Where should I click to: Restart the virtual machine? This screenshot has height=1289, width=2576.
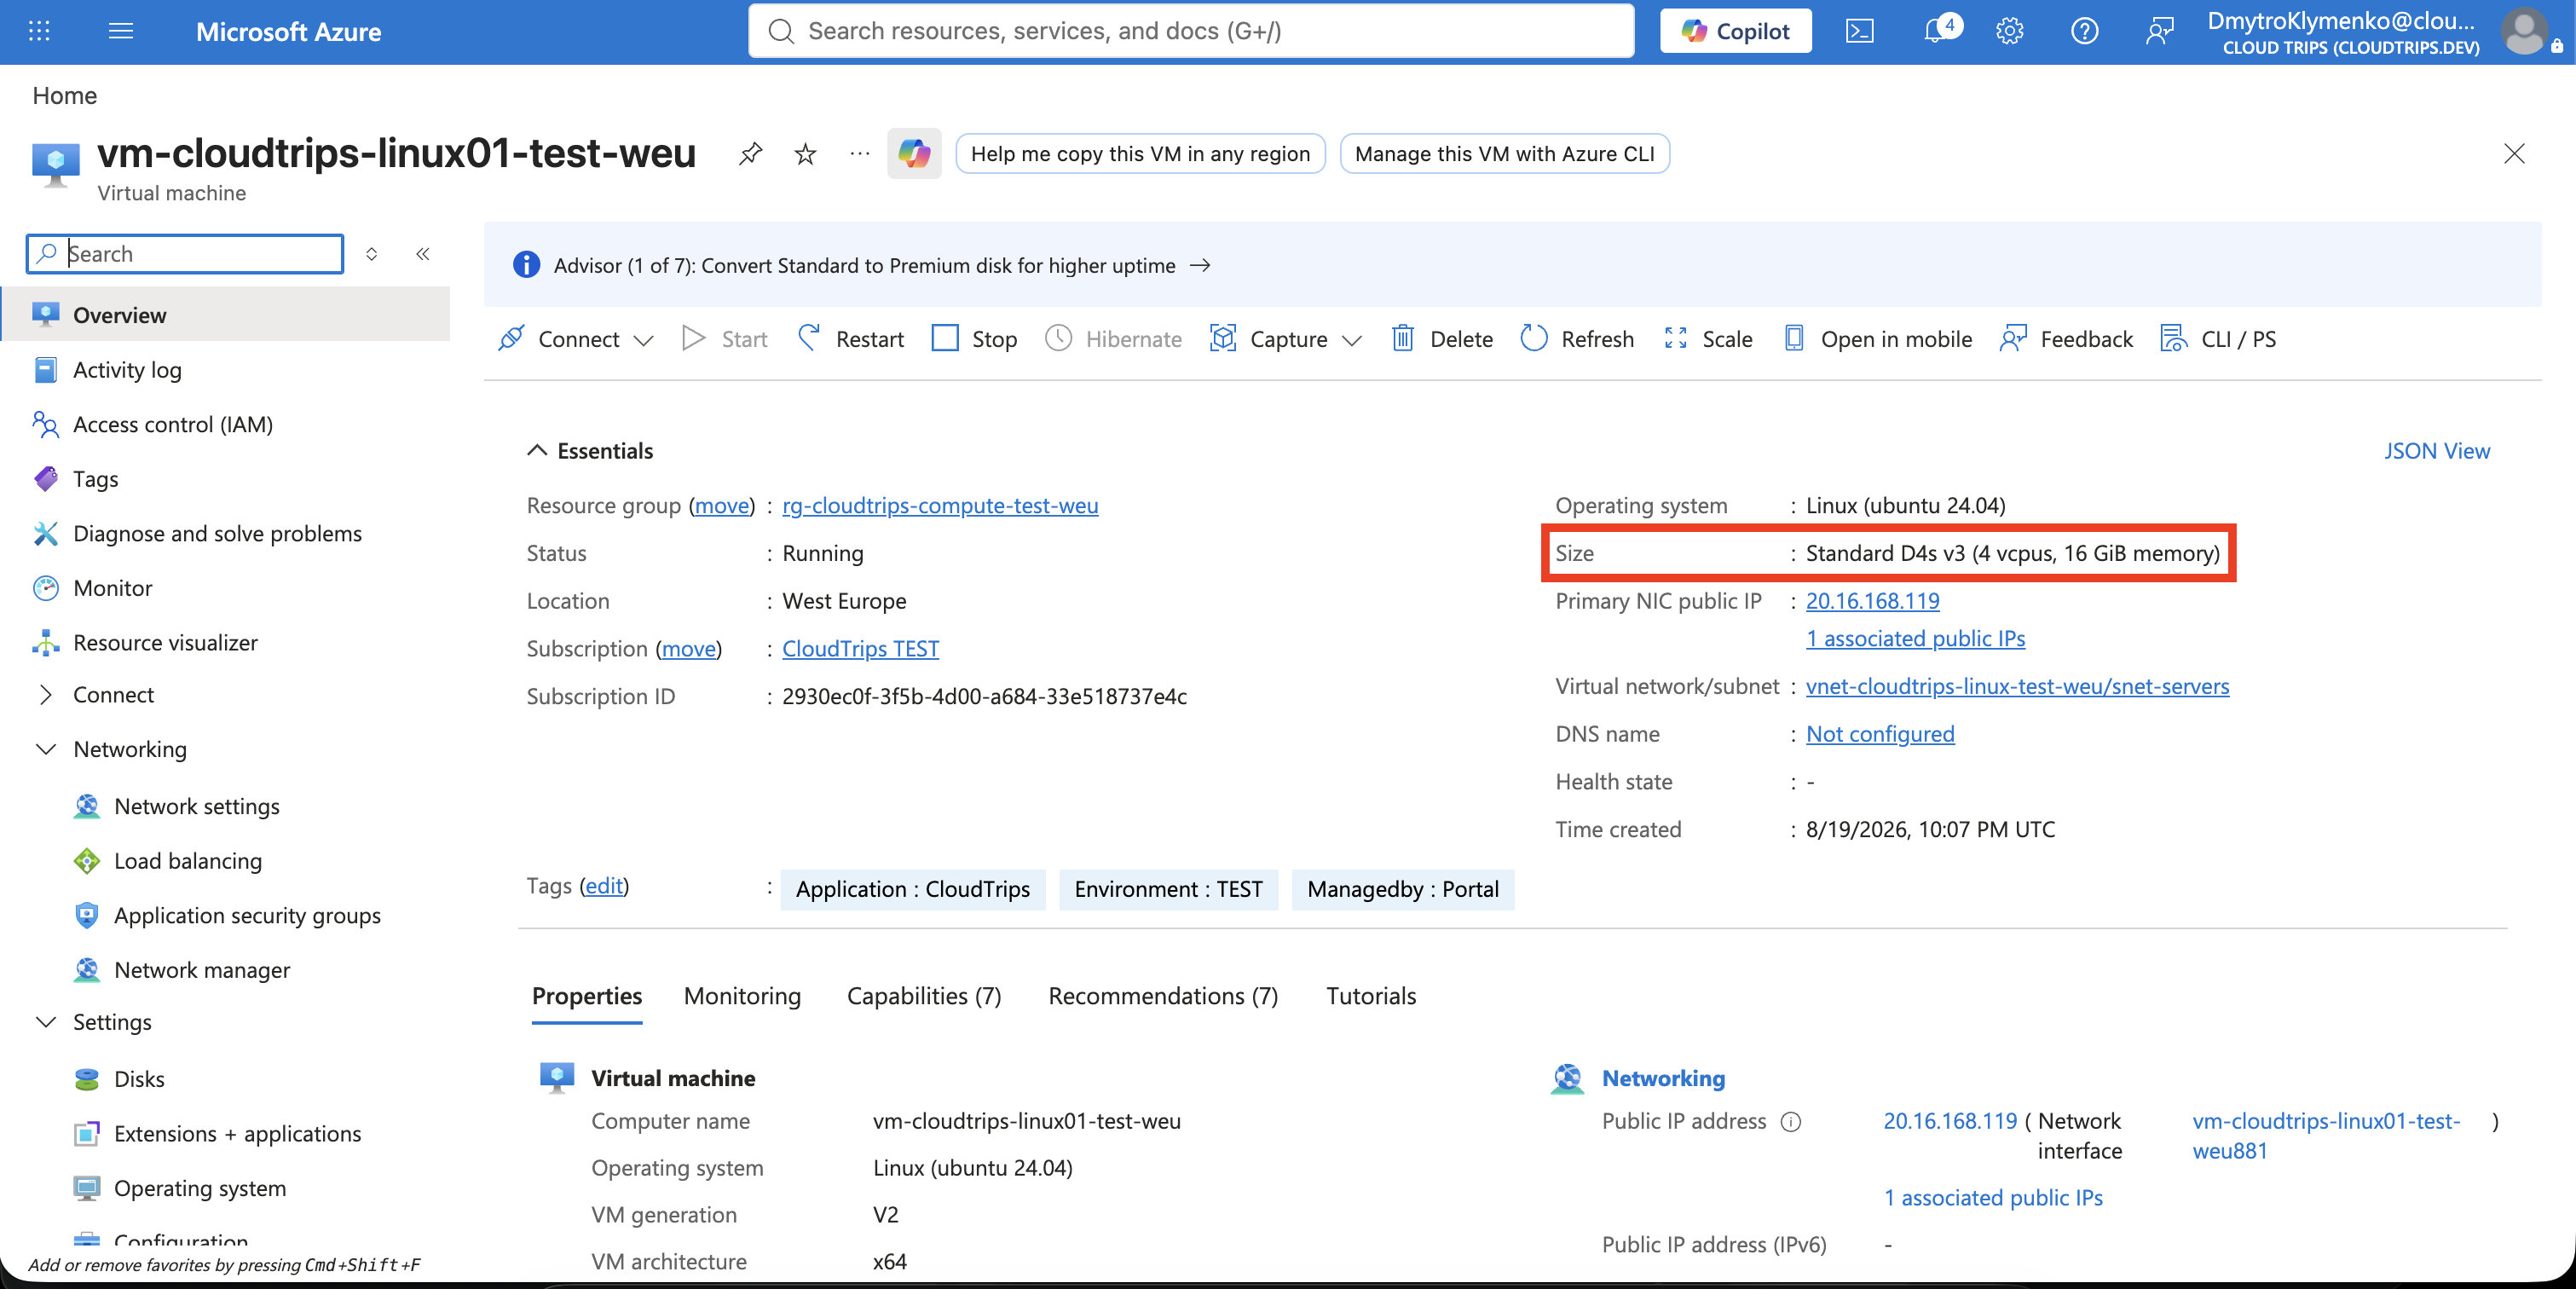851,339
